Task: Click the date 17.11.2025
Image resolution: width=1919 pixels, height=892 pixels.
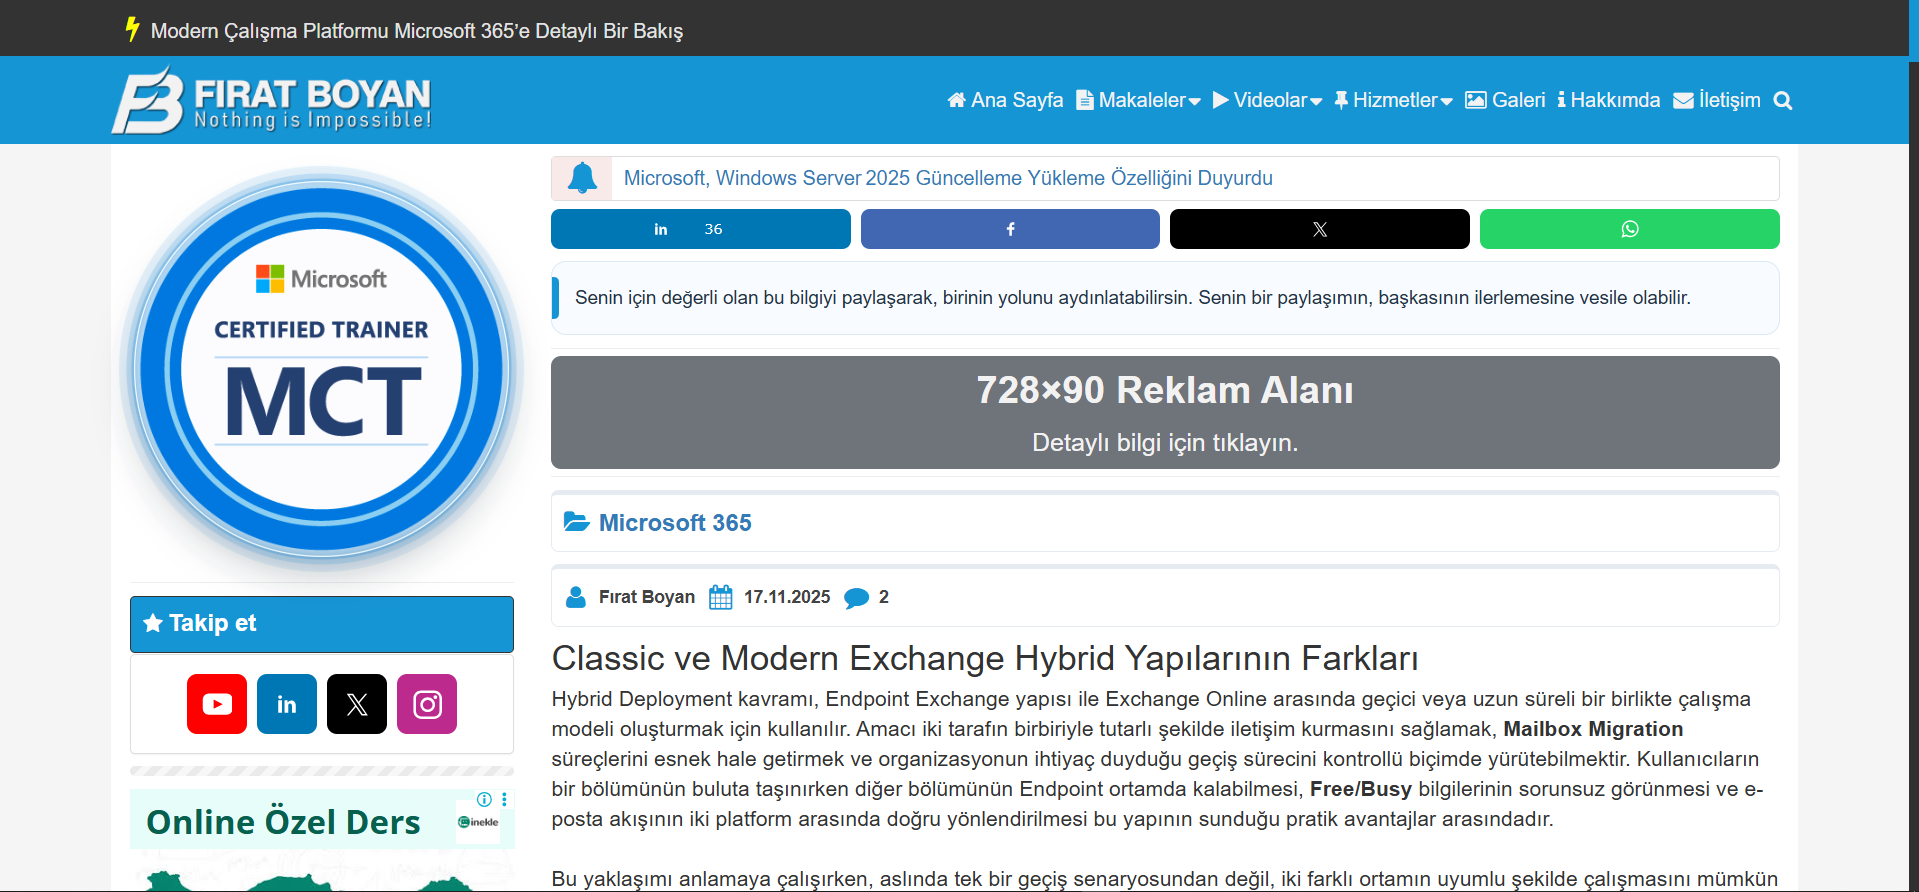Action: [787, 597]
